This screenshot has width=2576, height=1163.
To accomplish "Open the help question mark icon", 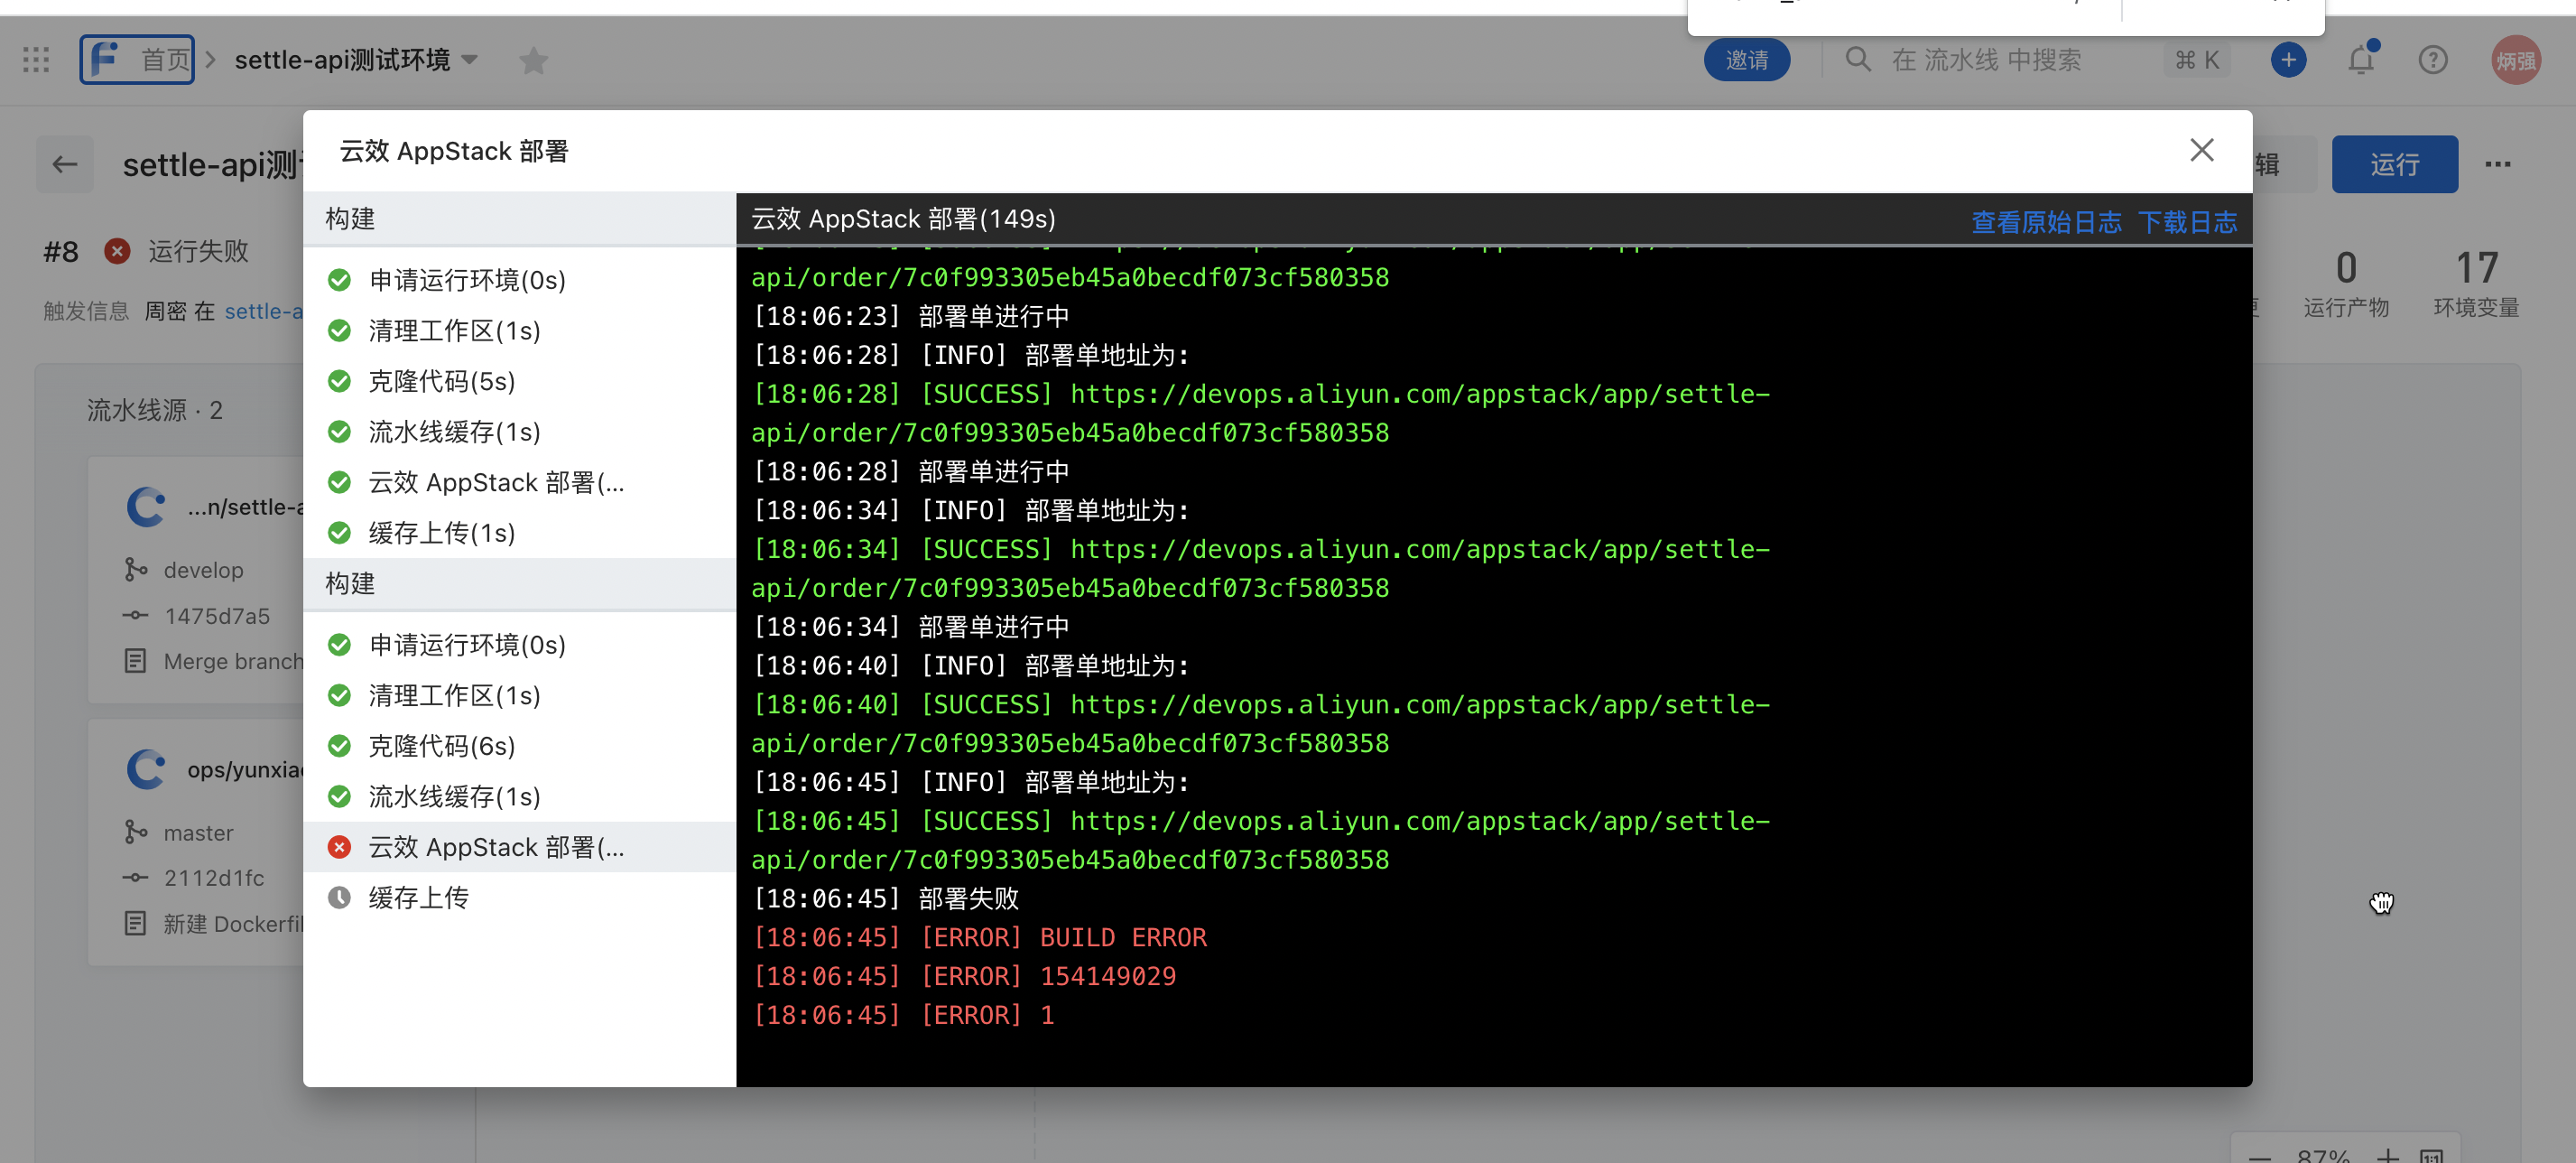I will point(2432,60).
